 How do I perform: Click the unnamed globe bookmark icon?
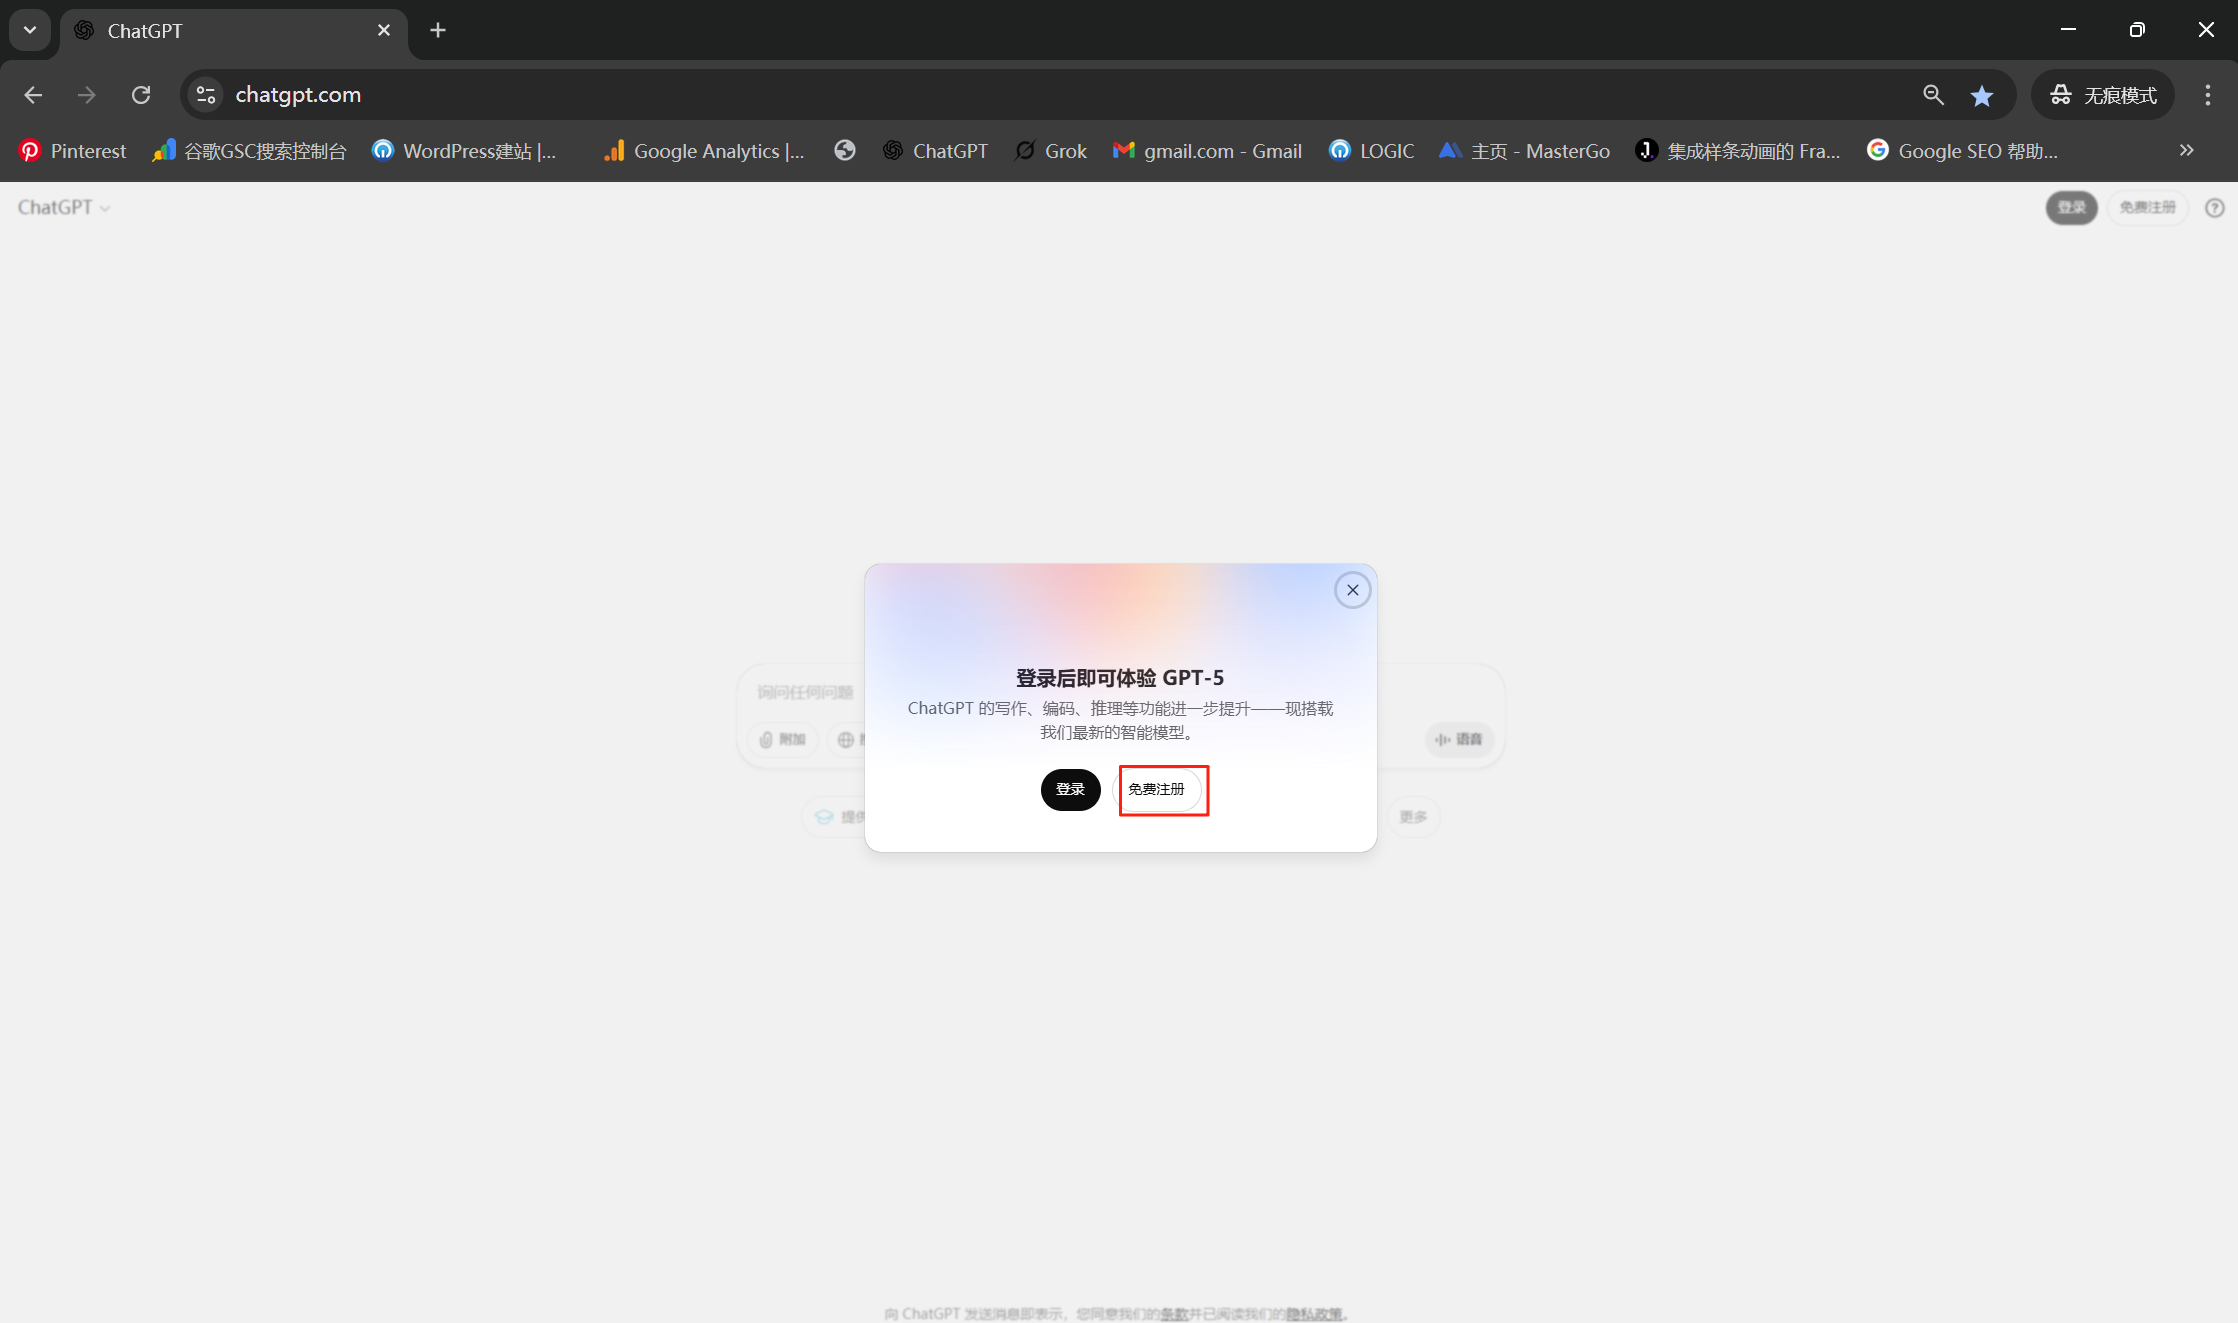pos(844,151)
